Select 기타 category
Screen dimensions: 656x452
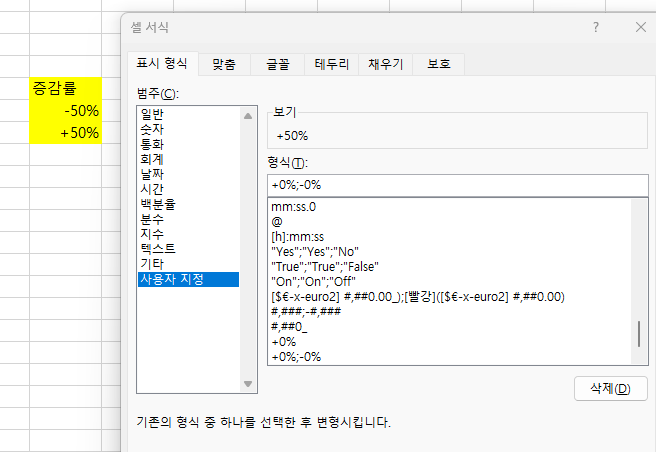tap(188, 264)
